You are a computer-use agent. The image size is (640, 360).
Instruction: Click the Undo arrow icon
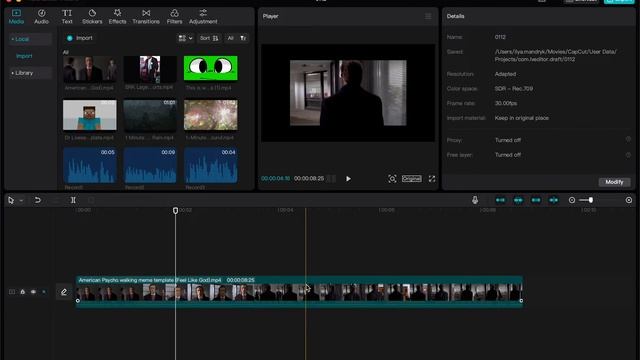(x=38, y=200)
